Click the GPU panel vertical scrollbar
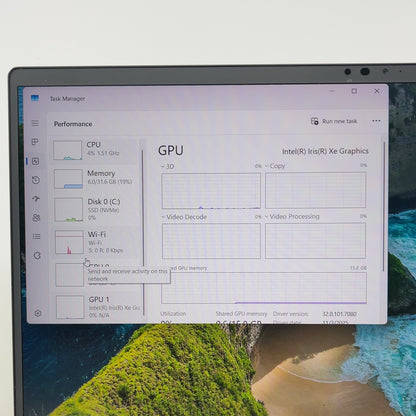This screenshot has height=416, width=416. point(384,206)
